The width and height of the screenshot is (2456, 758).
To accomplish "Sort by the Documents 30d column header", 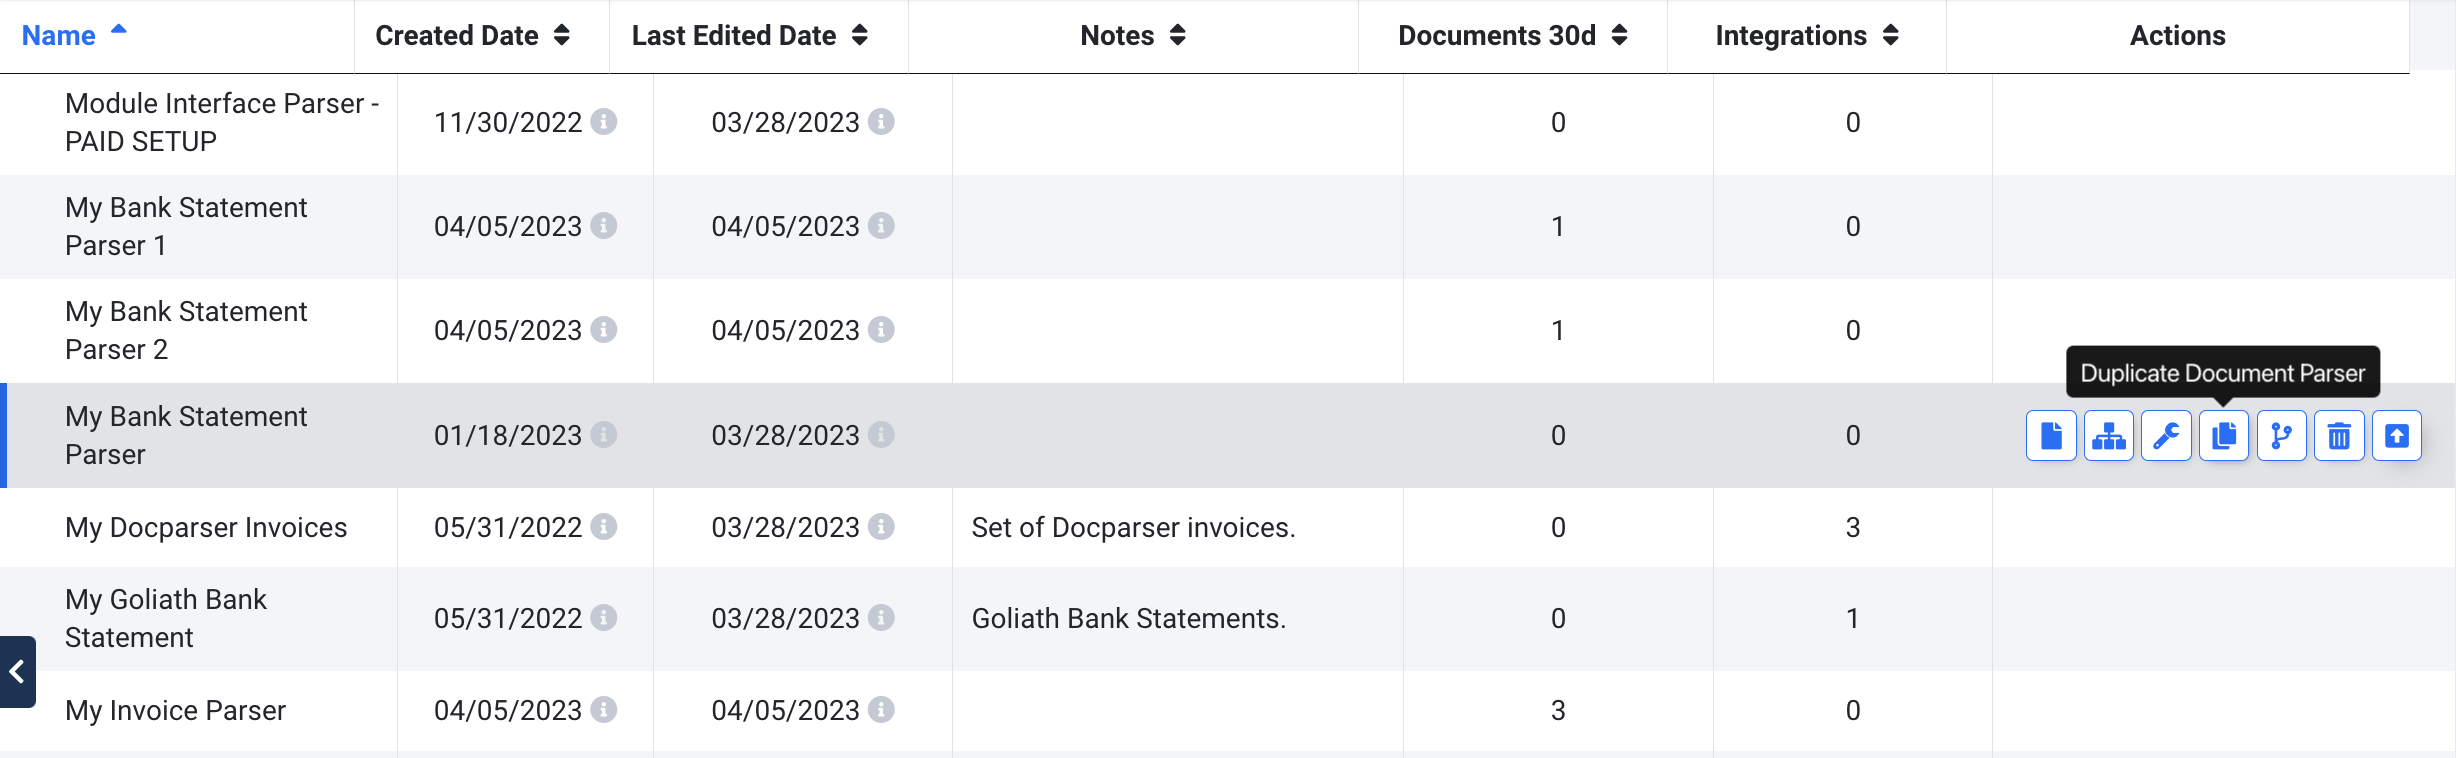I will (1512, 36).
